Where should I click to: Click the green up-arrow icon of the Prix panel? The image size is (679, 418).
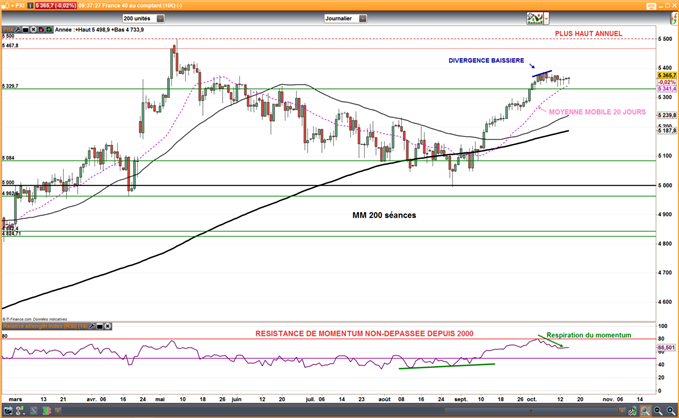point(49,30)
